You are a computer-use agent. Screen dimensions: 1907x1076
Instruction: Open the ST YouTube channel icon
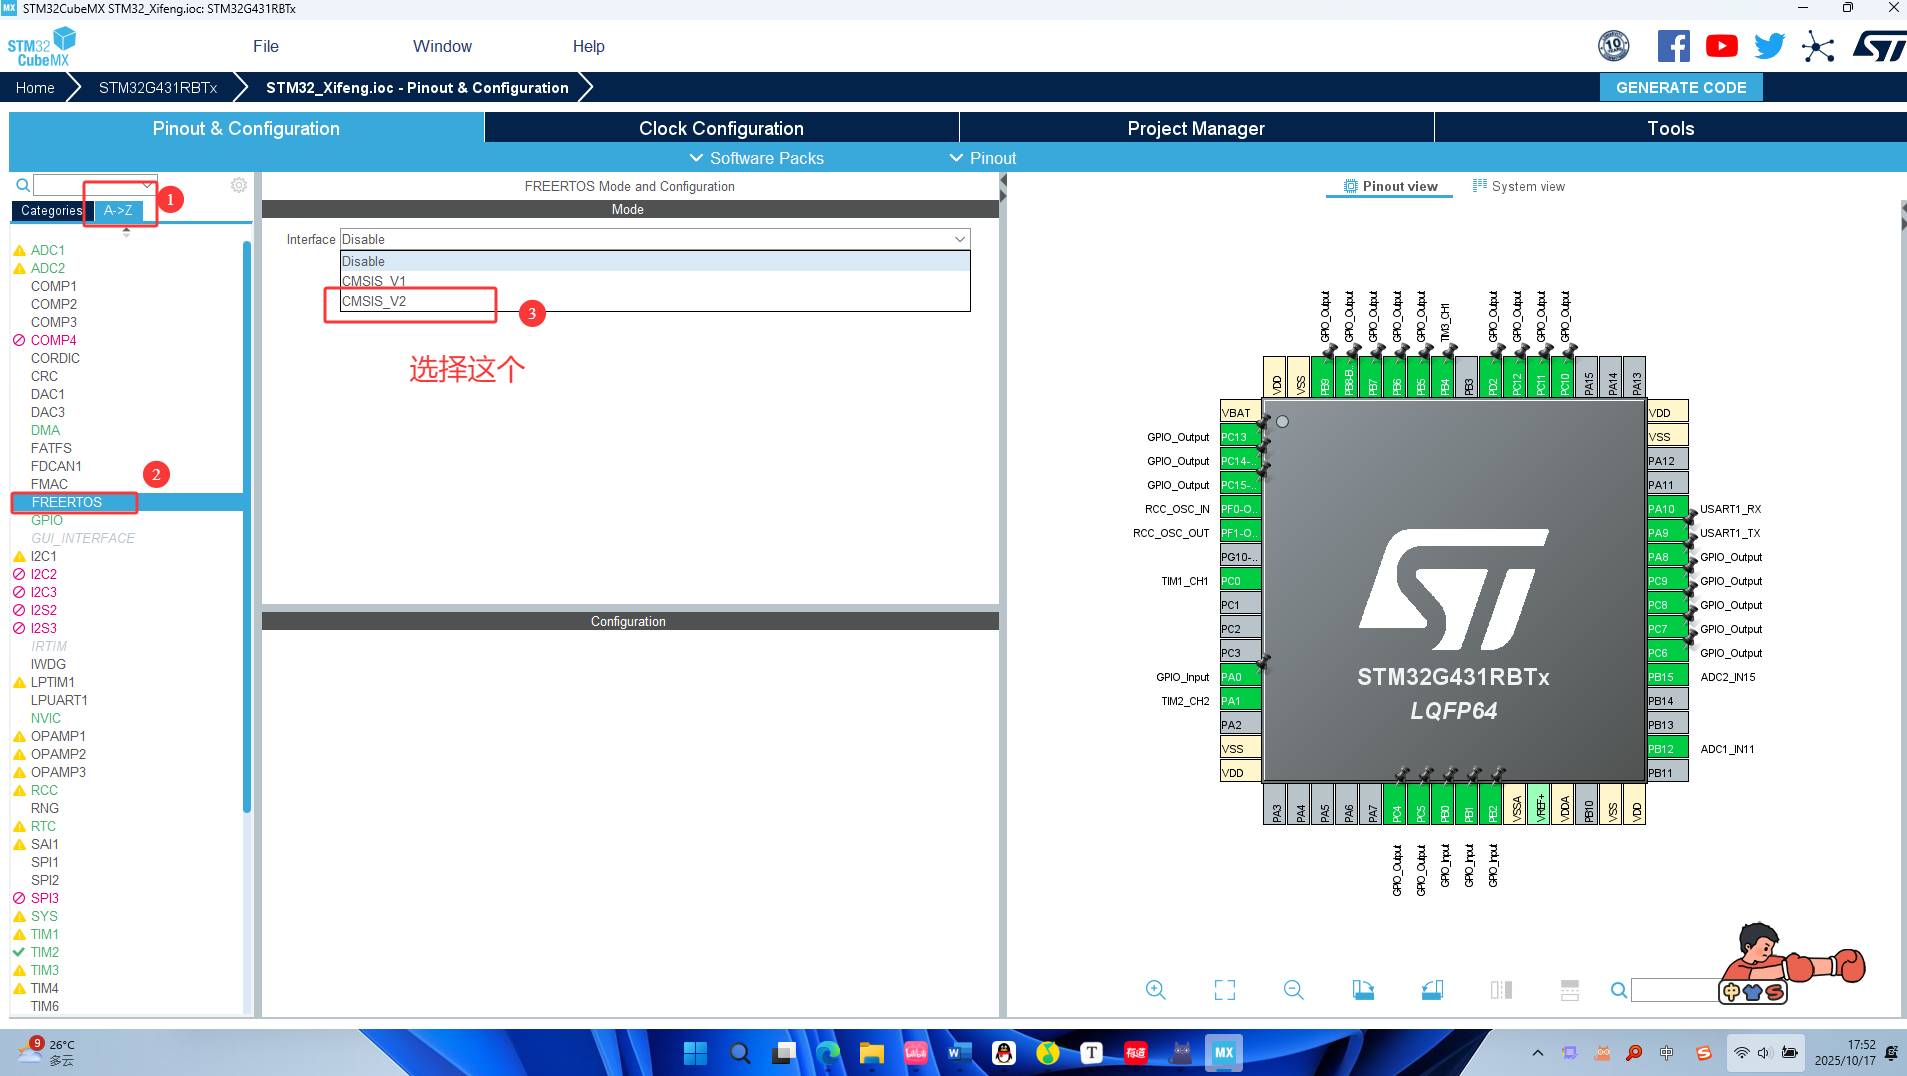(1722, 46)
